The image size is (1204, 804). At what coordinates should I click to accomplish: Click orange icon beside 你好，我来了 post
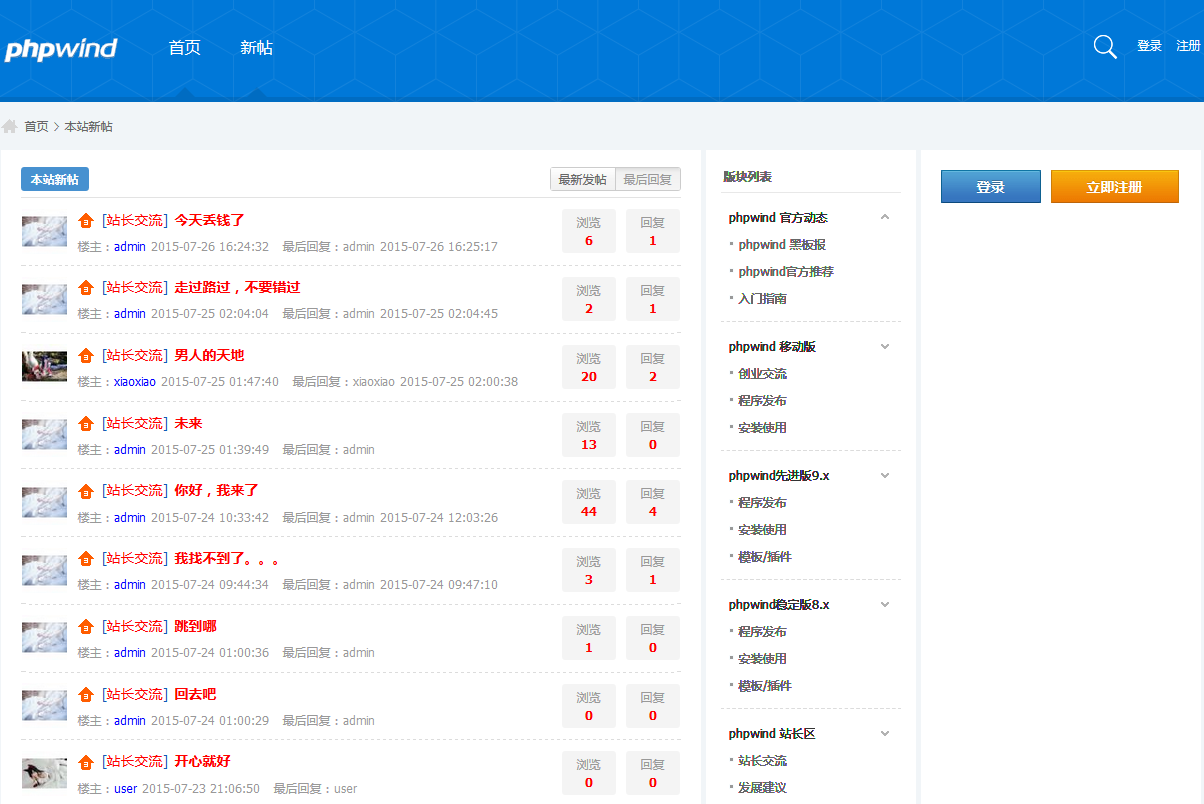tap(86, 491)
